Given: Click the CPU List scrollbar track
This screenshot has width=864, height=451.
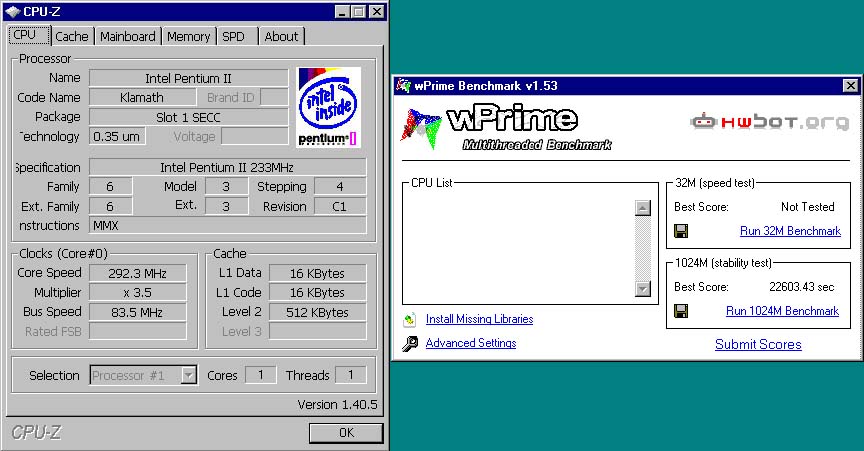Looking at the screenshot, I should tap(642, 248).
